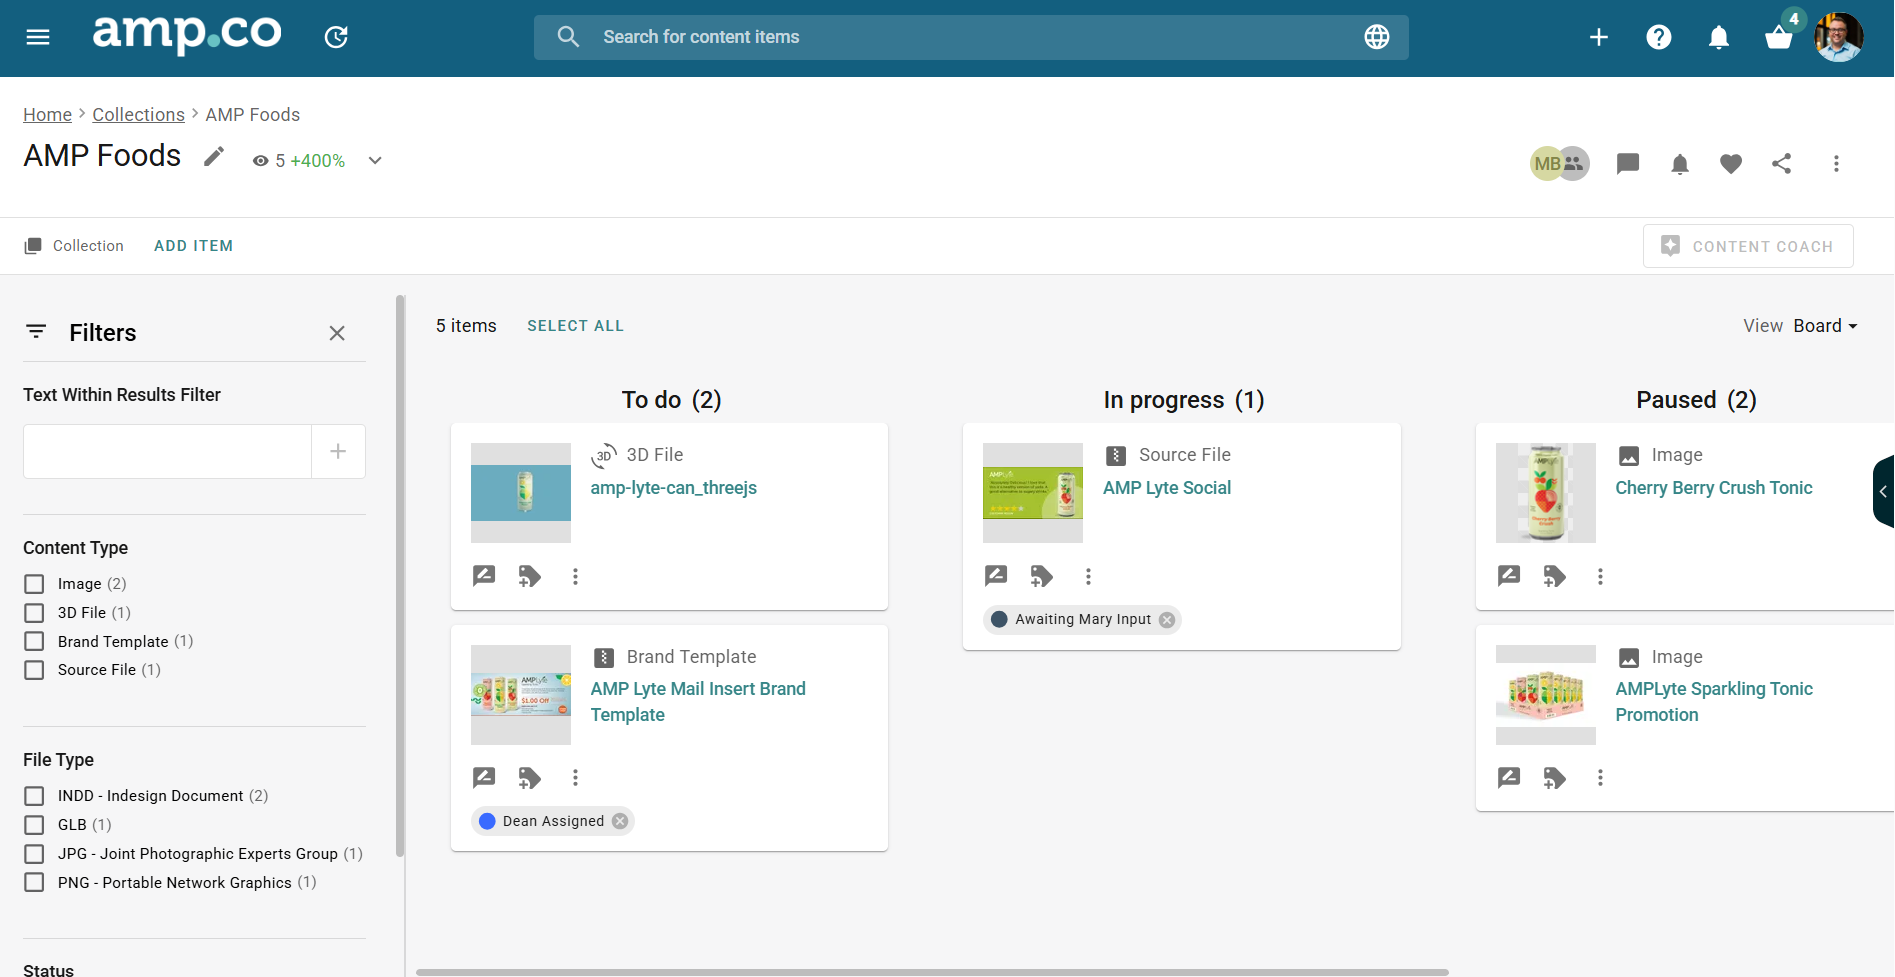Toggle collection notification bell
This screenshot has width=1895, height=977.
pos(1680,163)
